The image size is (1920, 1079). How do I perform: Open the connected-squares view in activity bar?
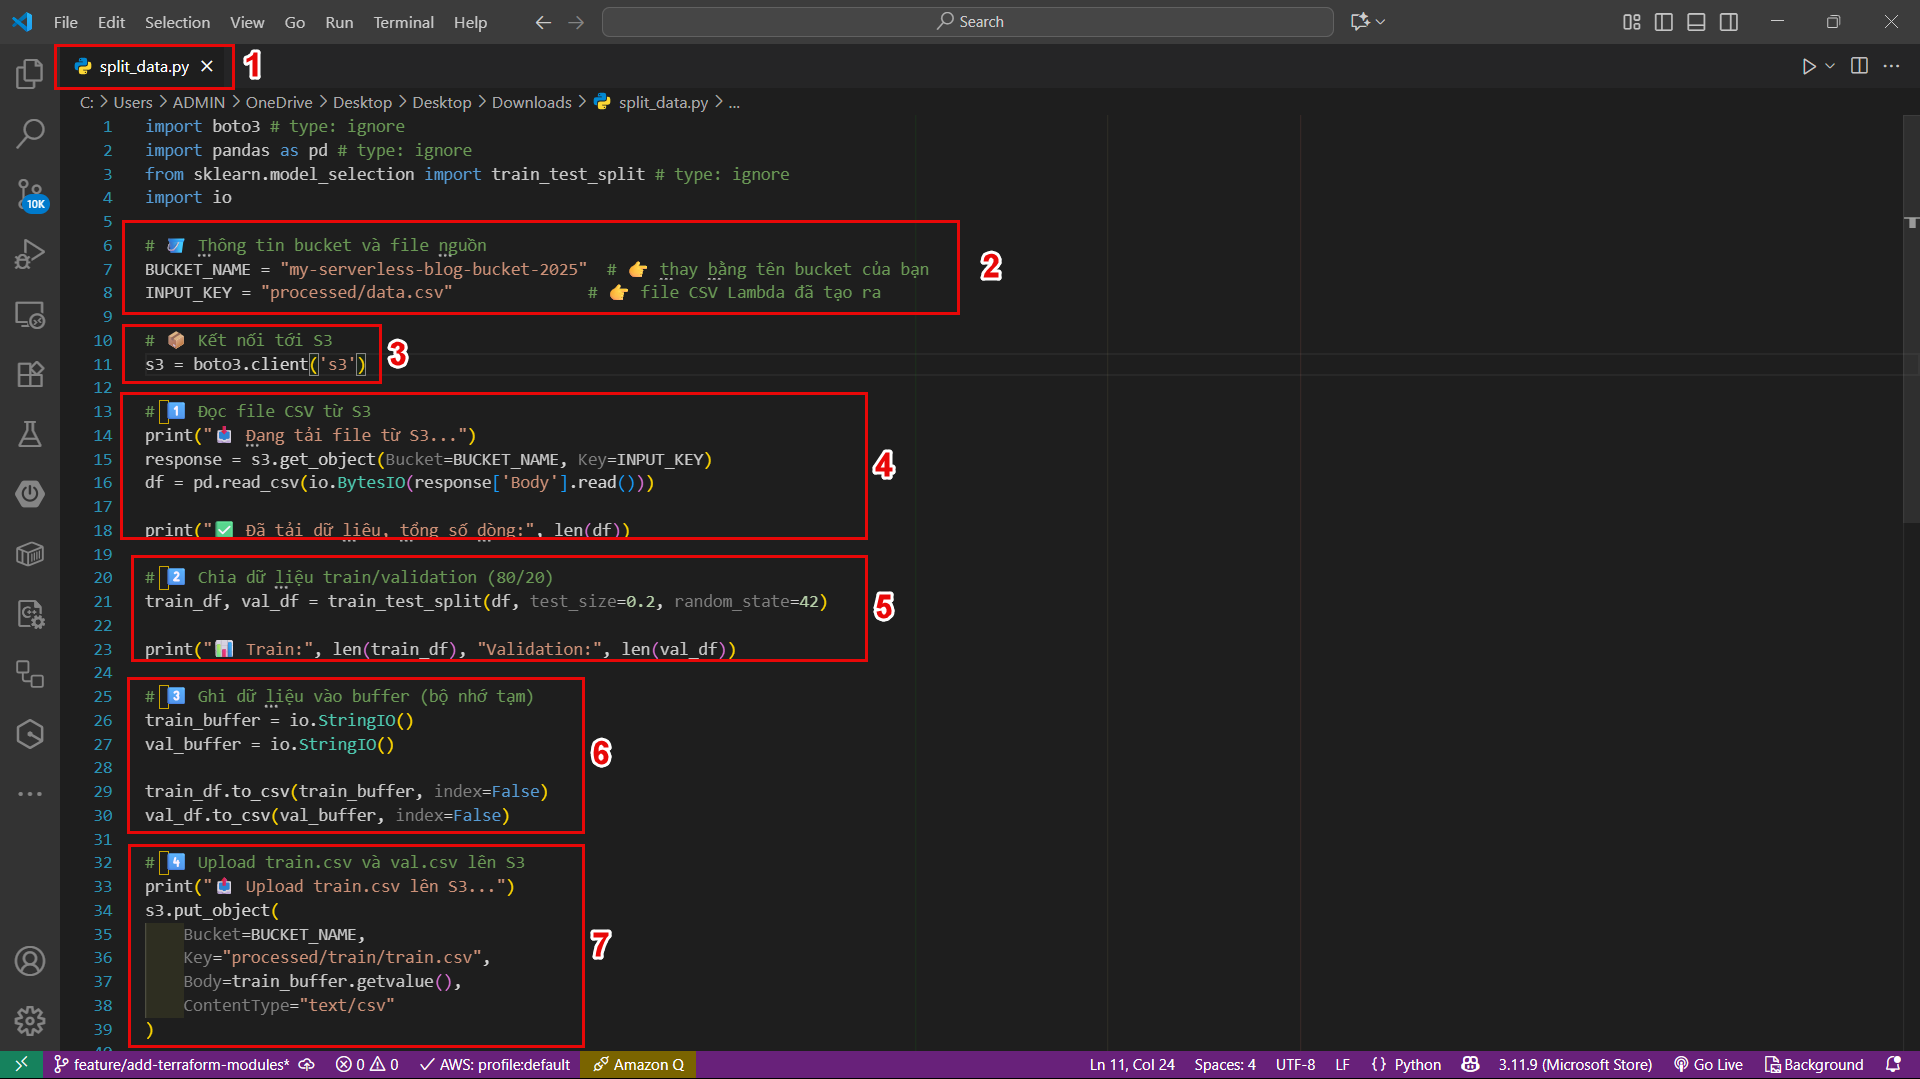[x=30, y=674]
